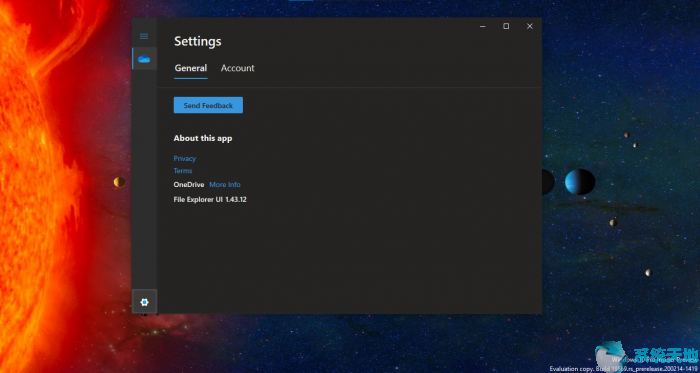Click the File Explorer UI 1.43.12 version text
This screenshot has height=373, width=700.
tap(210, 199)
